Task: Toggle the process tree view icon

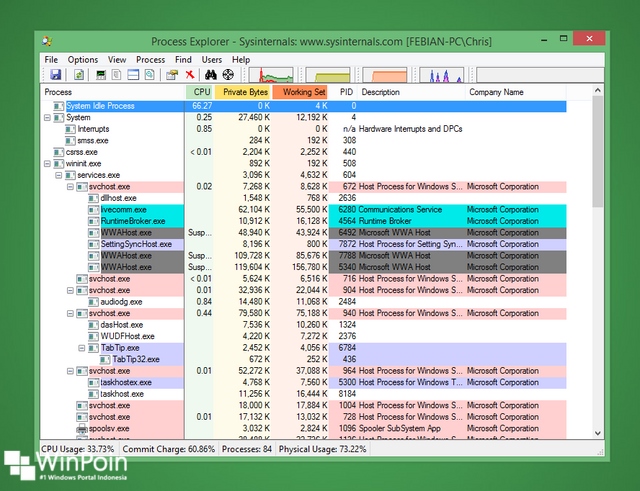Action: [x=117, y=75]
